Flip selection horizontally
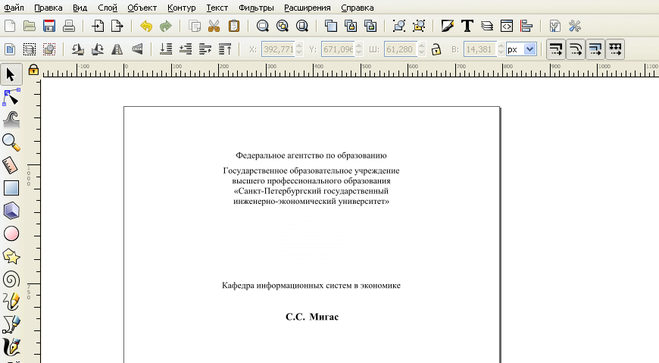The width and height of the screenshot is (659, 363). 117,49
